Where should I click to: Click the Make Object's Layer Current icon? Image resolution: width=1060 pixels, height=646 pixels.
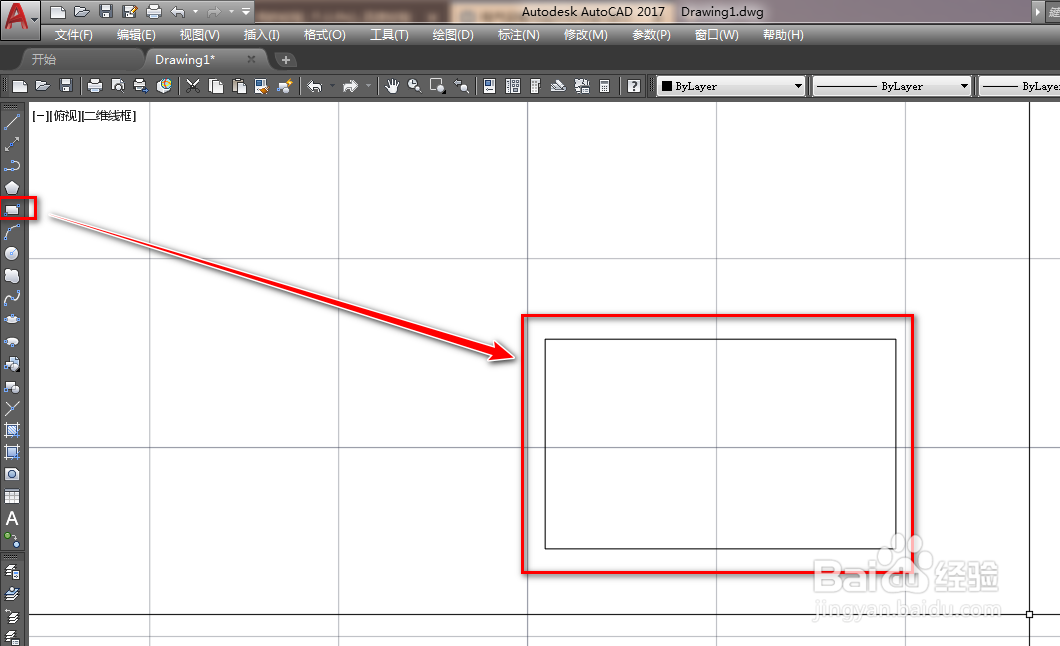[x=11, y=595]
